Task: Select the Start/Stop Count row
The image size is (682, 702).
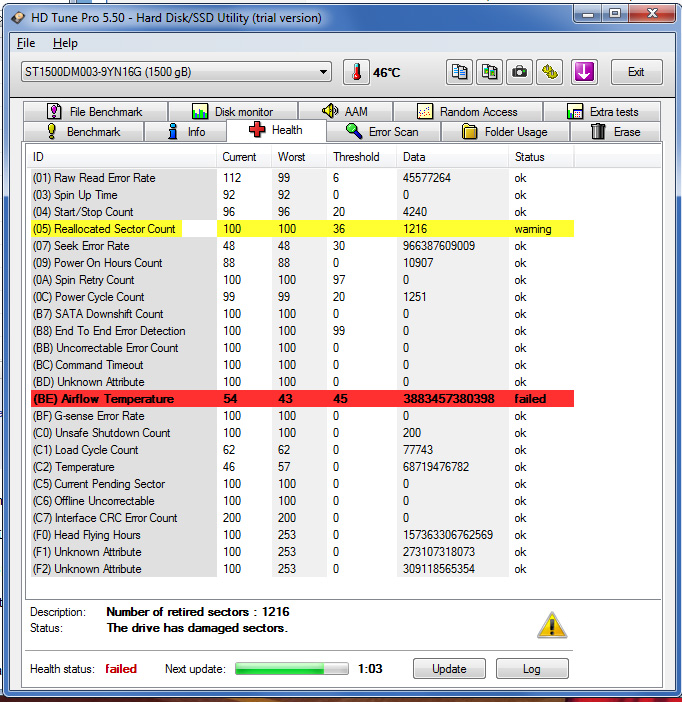Action: [x=302, y=212]
